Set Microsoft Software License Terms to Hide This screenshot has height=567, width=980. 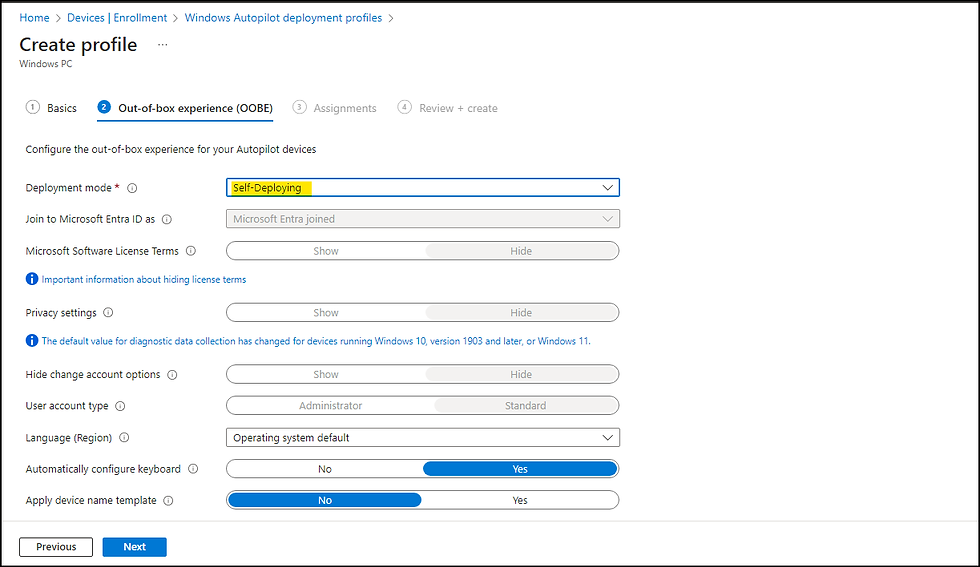pos(521,251)
